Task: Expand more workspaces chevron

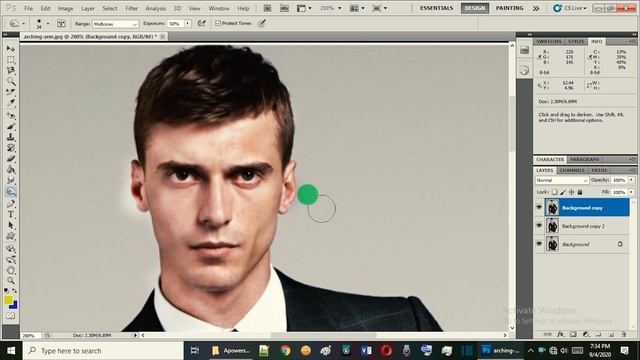Action: click(536, 8)
